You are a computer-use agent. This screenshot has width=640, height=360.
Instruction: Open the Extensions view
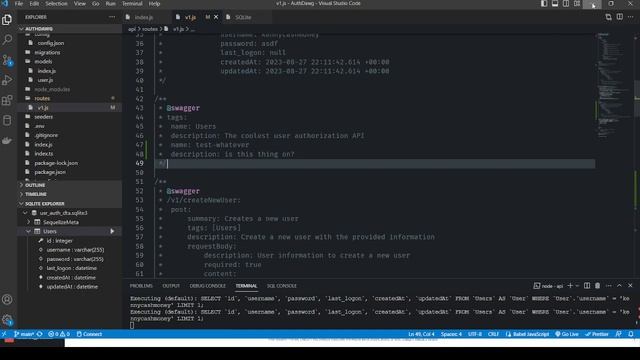(7, 100)
